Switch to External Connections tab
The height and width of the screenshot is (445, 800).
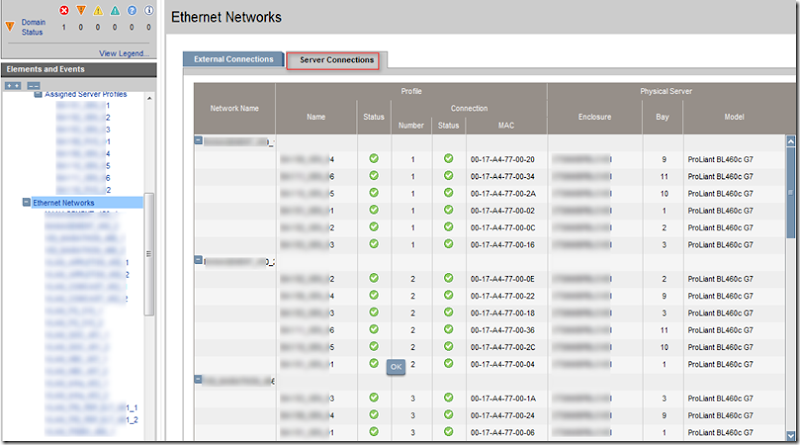[233, 59]
